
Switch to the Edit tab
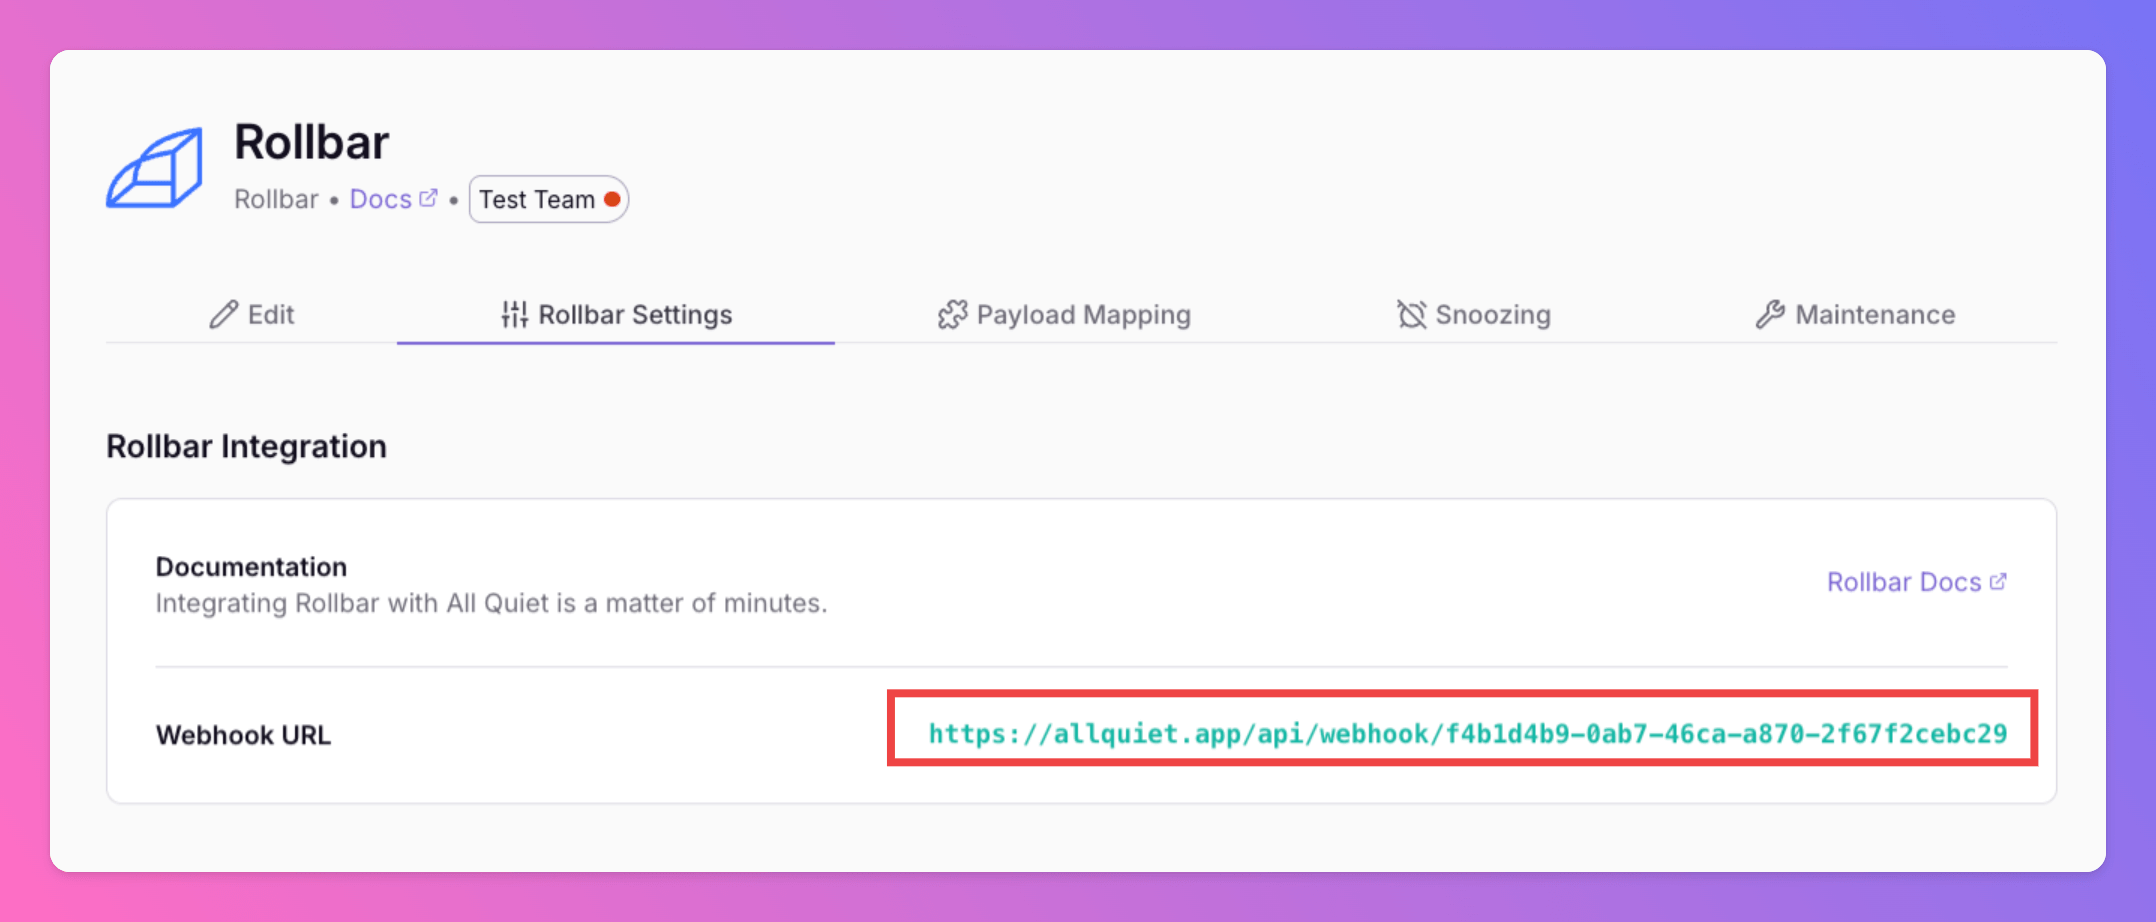pos(251,314)
